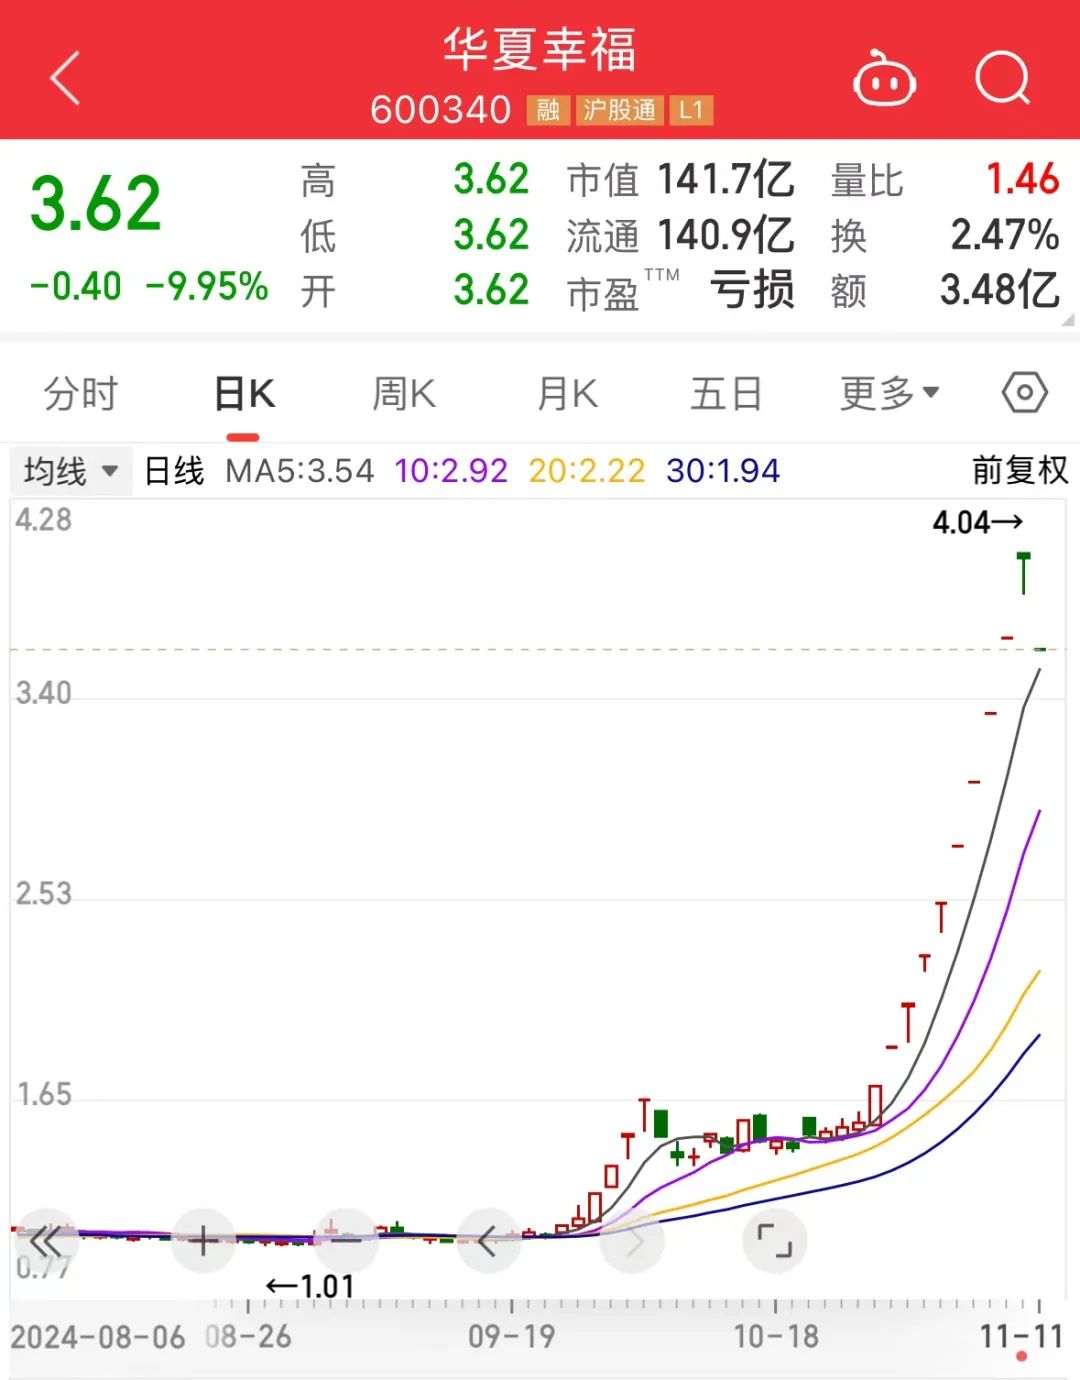Image resolution: width=1080 pixels, height=1380 pixels.
Task: Zoom in chart with plus button
Action: 203,1242
